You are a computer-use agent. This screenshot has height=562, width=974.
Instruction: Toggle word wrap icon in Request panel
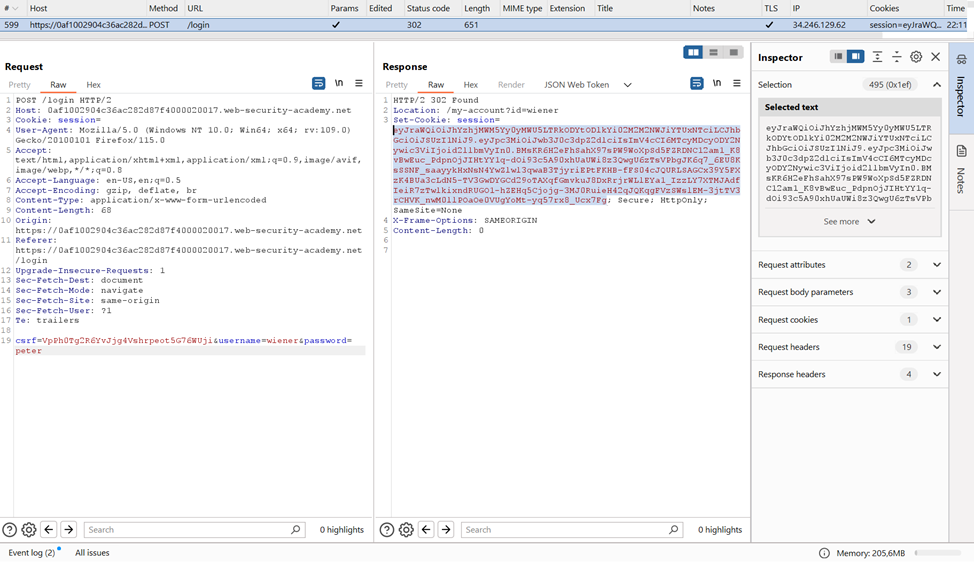click(319, 83)
